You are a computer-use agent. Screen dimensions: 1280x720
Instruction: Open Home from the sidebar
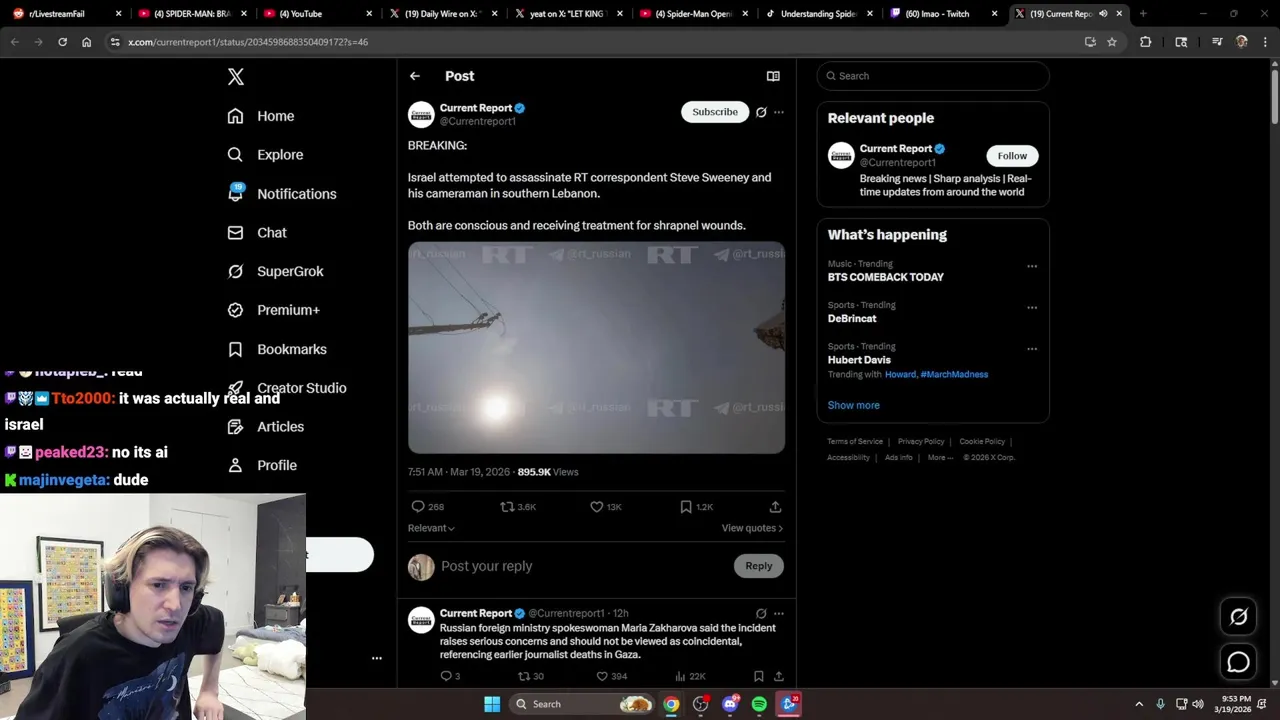pos(261,116)
